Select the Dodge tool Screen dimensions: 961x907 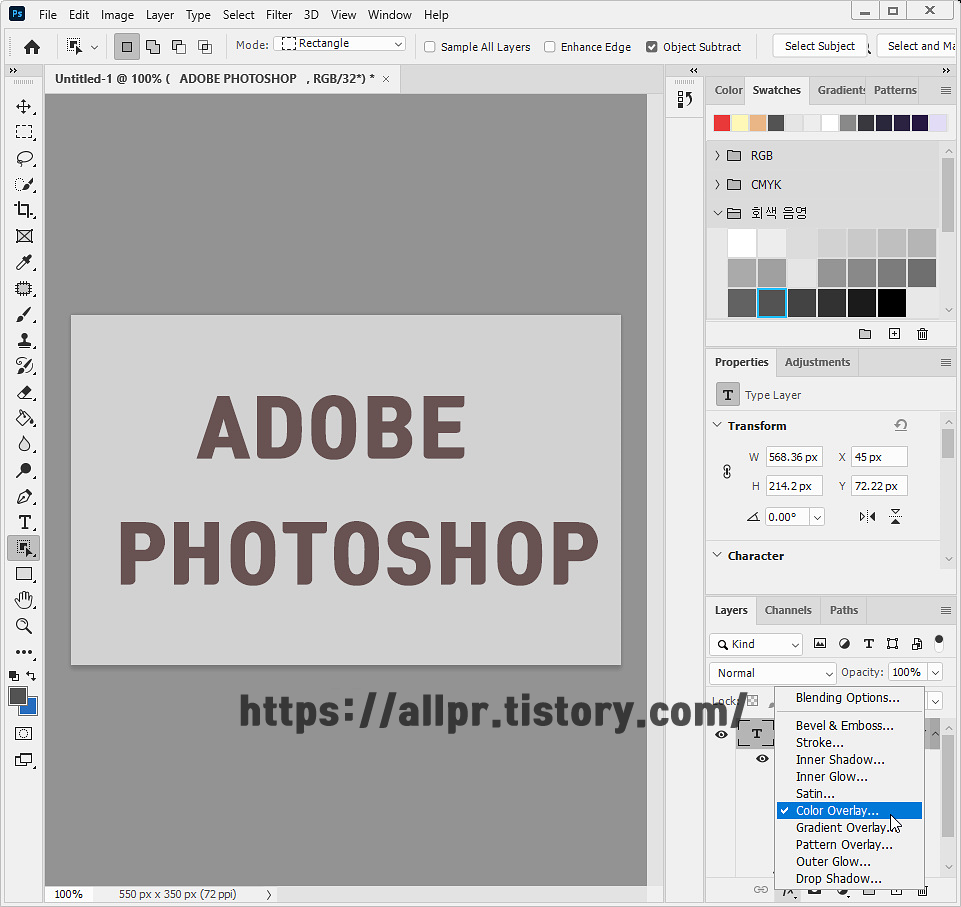[x=24, y=470]
